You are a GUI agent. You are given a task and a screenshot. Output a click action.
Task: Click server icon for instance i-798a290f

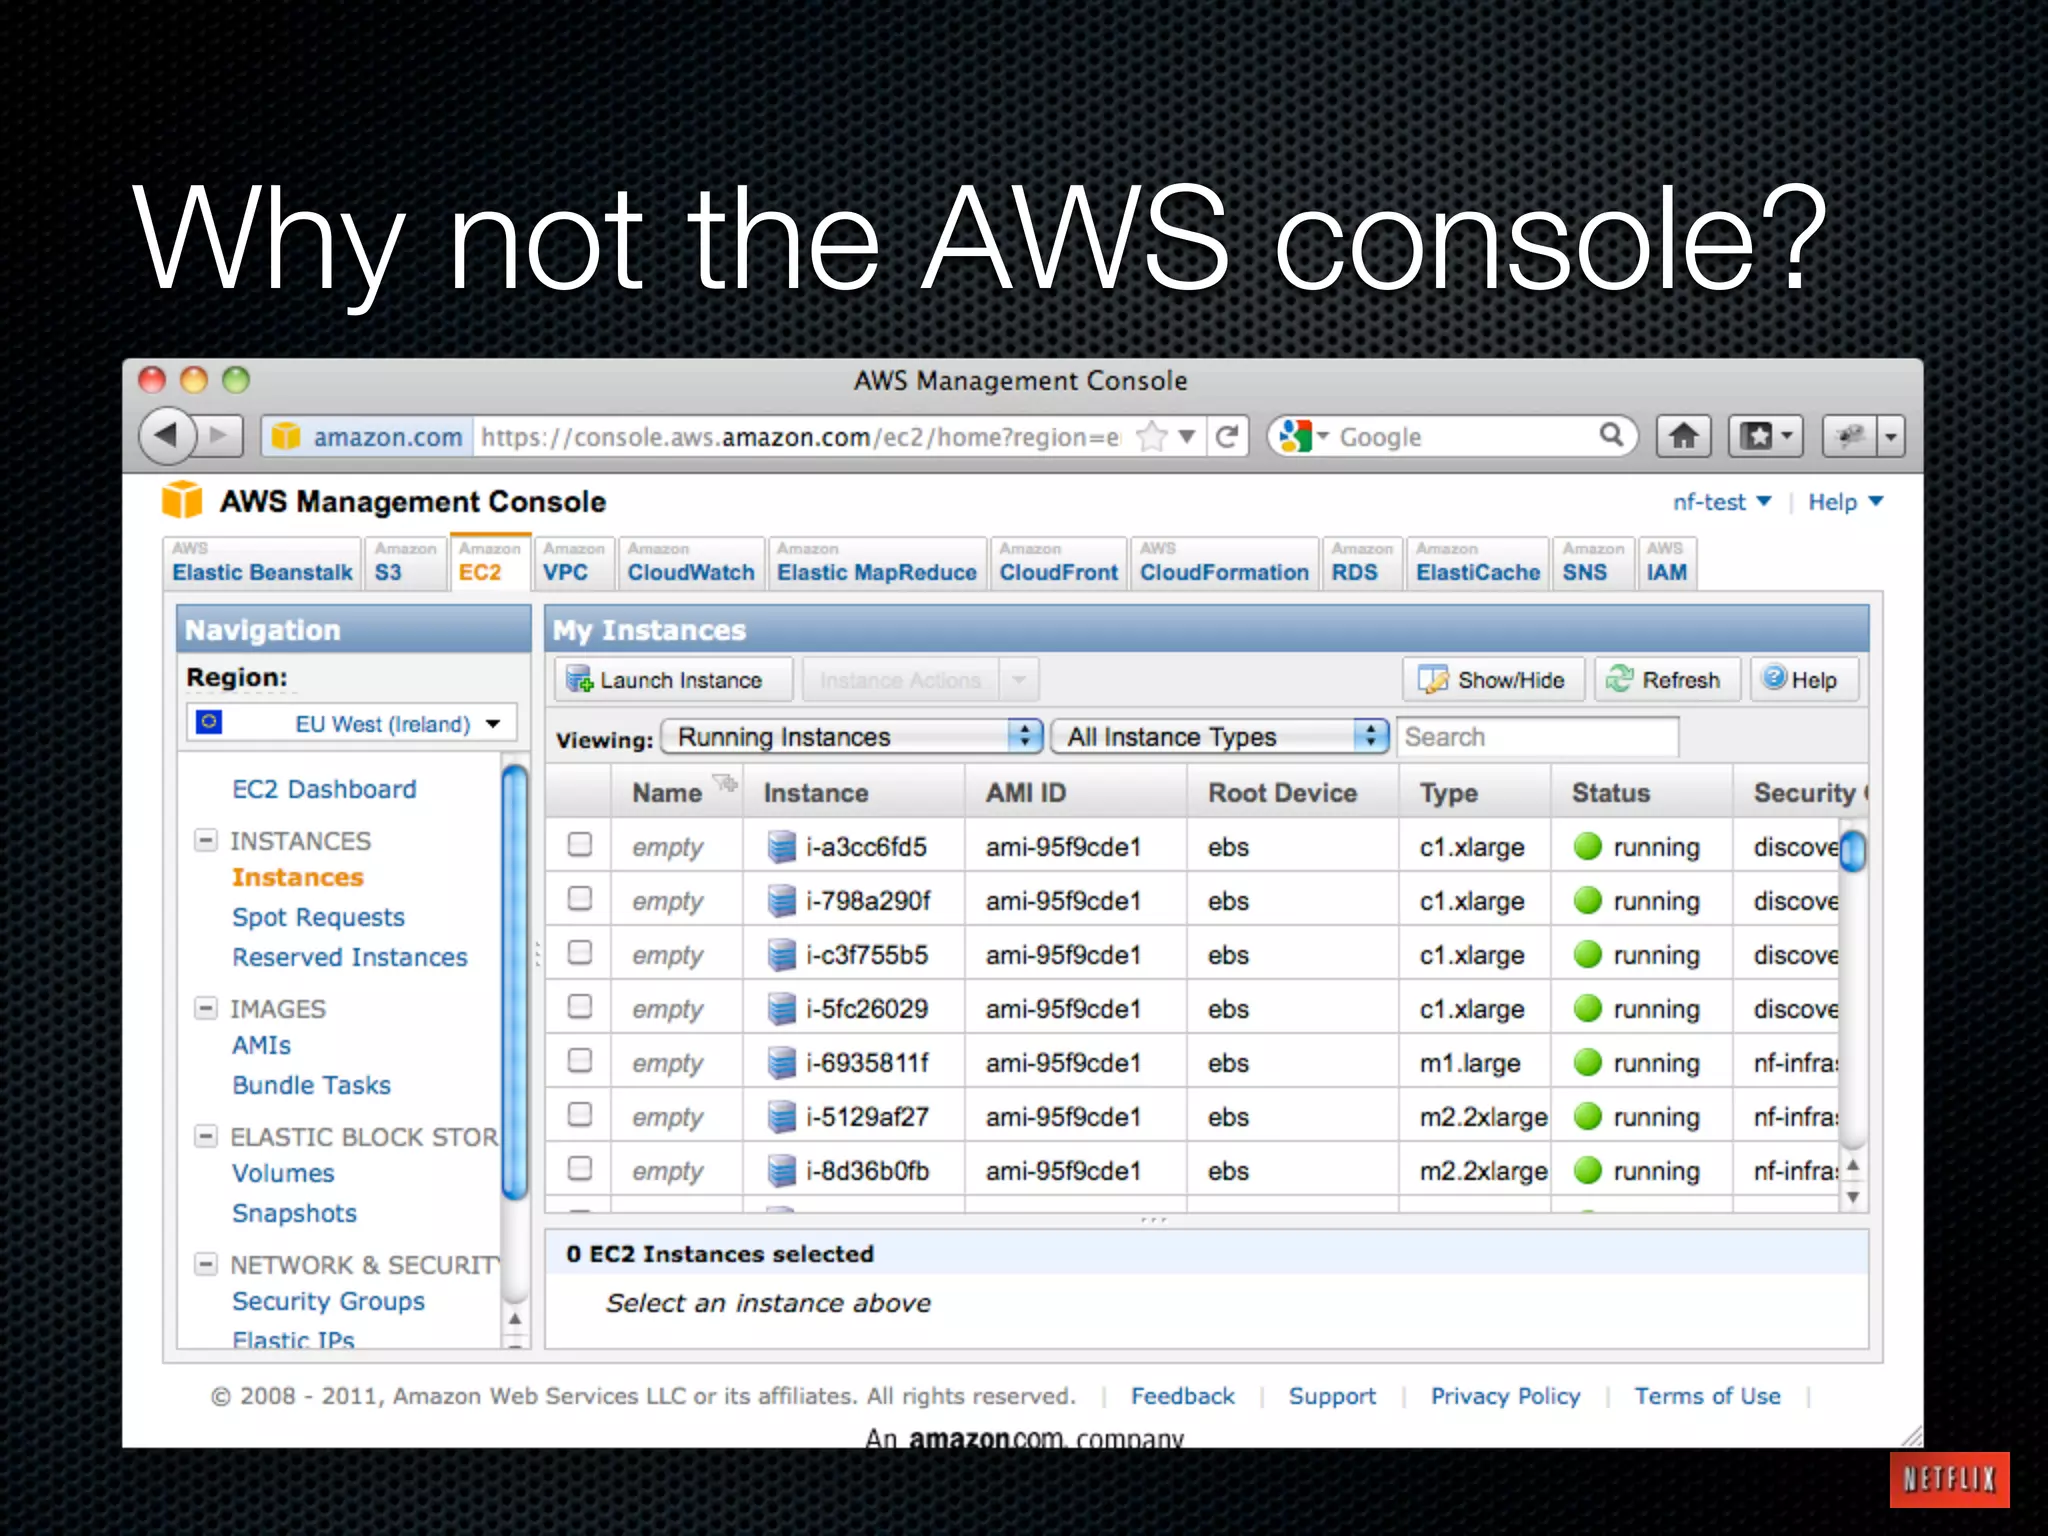click(781, 901)
